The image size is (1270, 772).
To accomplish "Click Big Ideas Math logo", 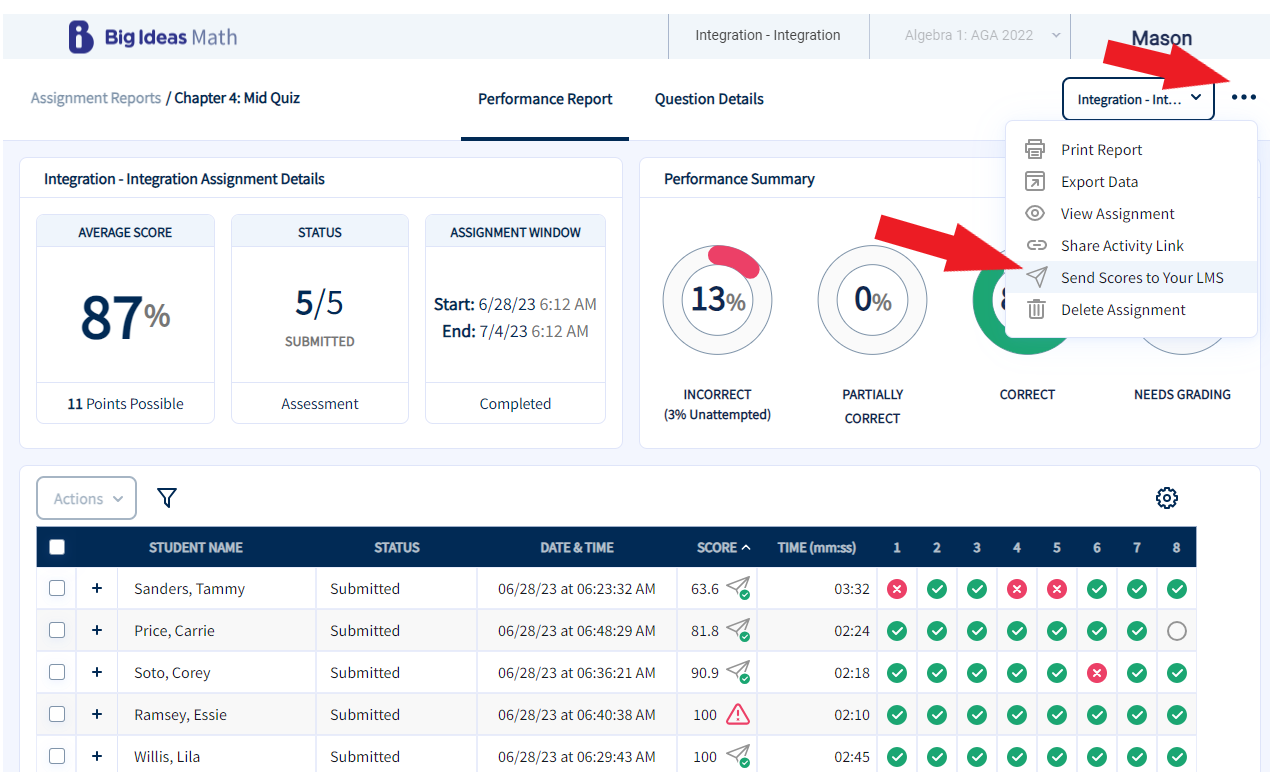I will (x=153, y=38).
